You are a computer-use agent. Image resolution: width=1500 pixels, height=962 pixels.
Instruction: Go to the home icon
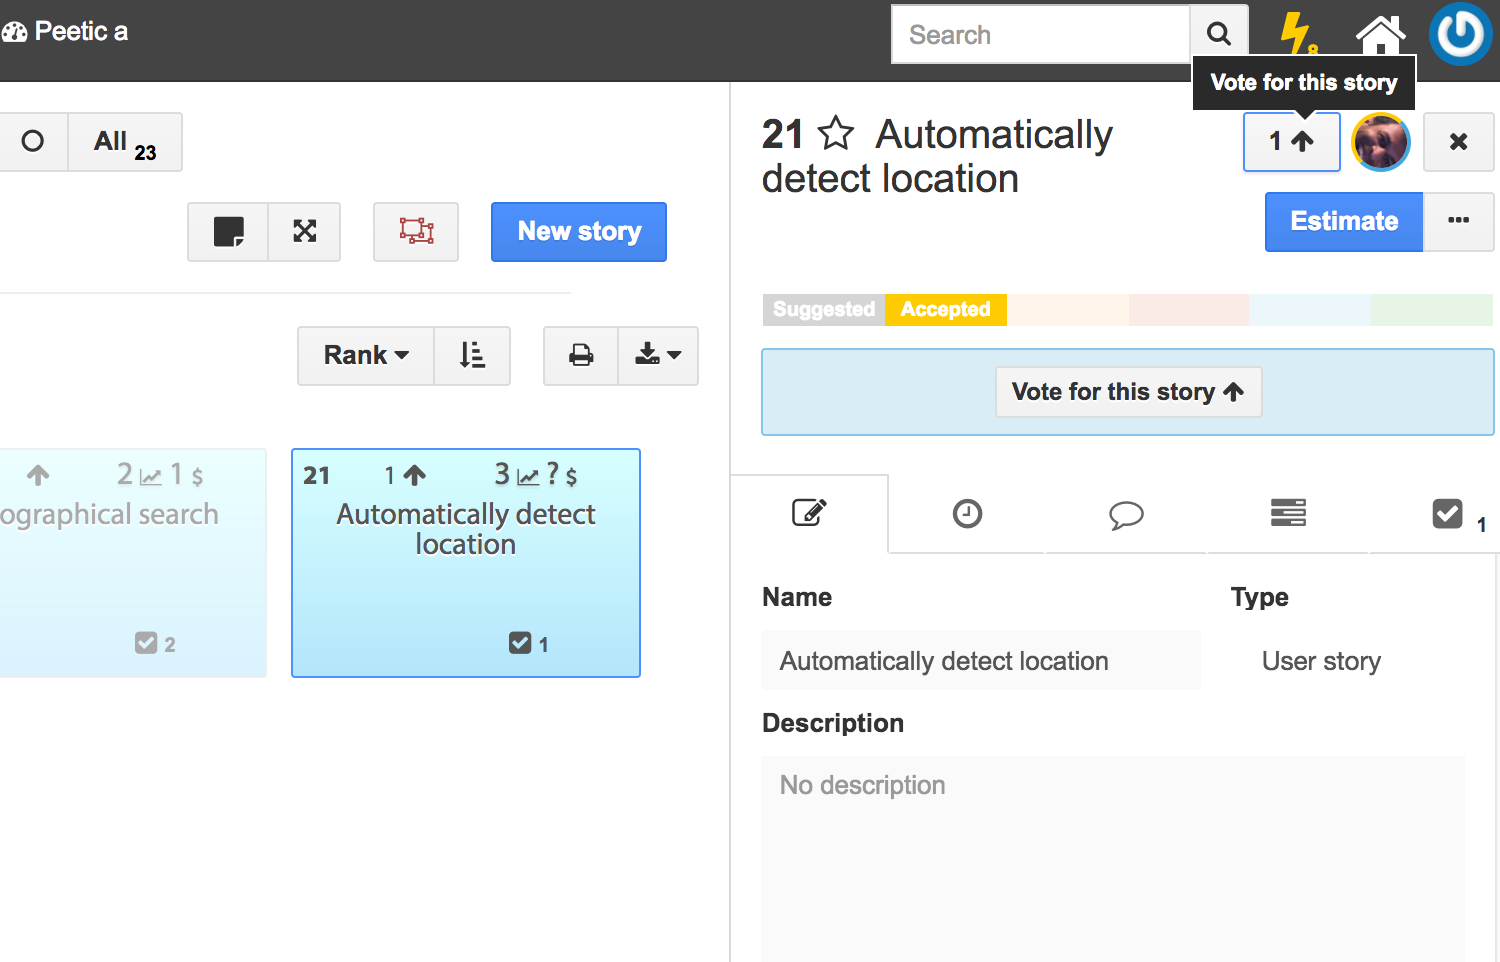pyautogui.click(x=1380, y=34)
